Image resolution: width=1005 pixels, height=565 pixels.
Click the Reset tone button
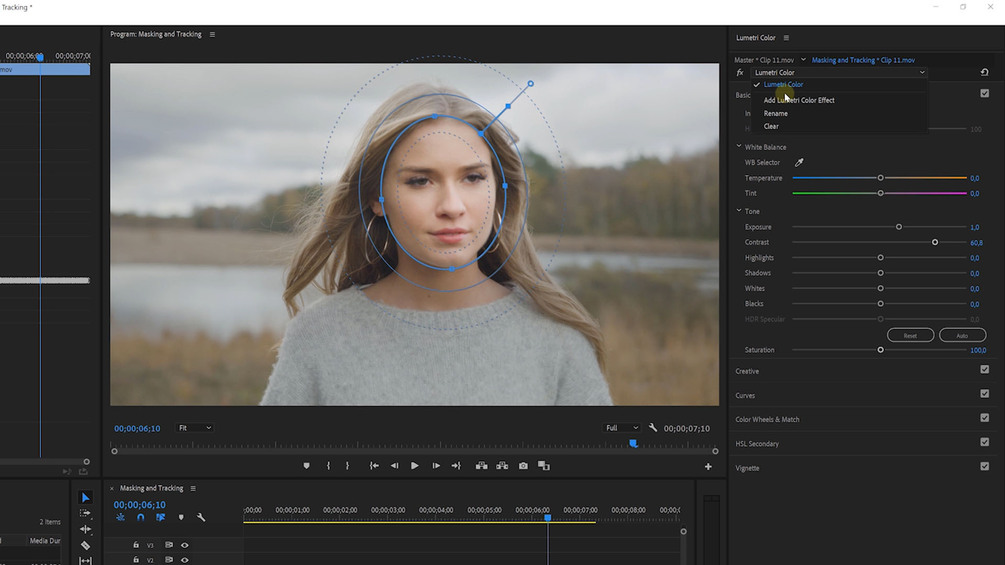pyautogui.click(x=910, y=335)
